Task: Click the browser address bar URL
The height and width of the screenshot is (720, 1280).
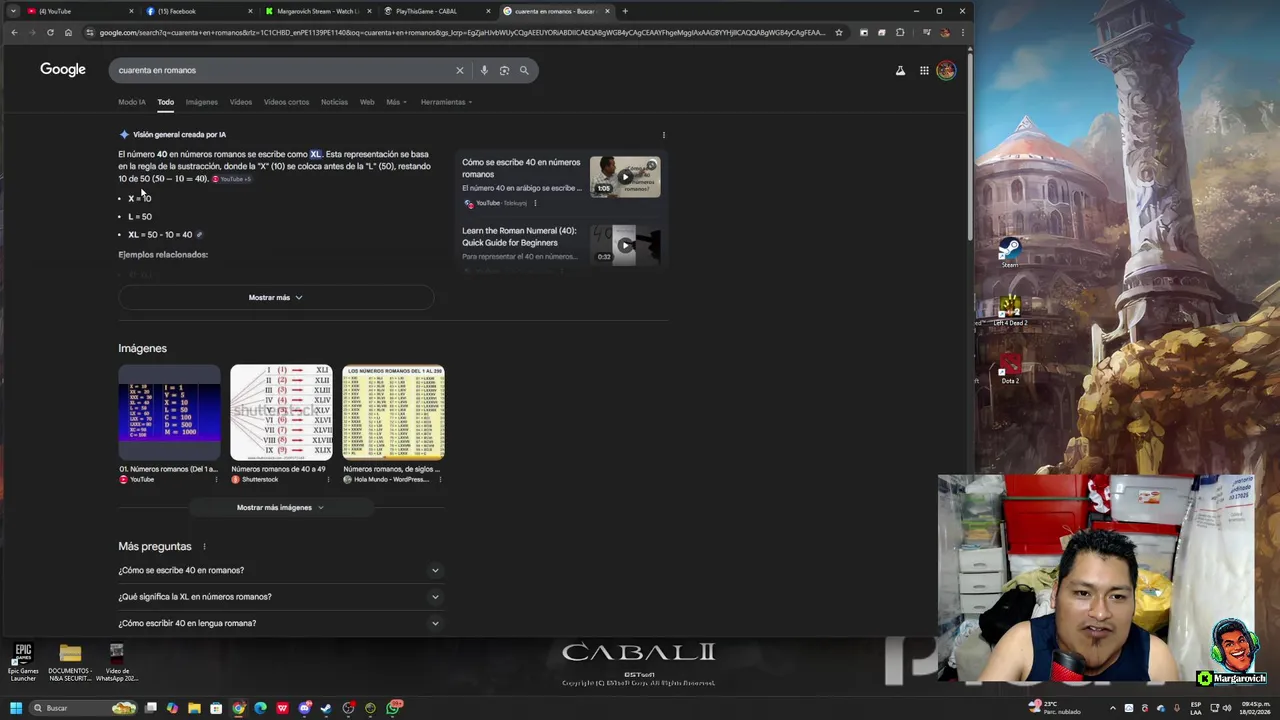Action: 462,32
